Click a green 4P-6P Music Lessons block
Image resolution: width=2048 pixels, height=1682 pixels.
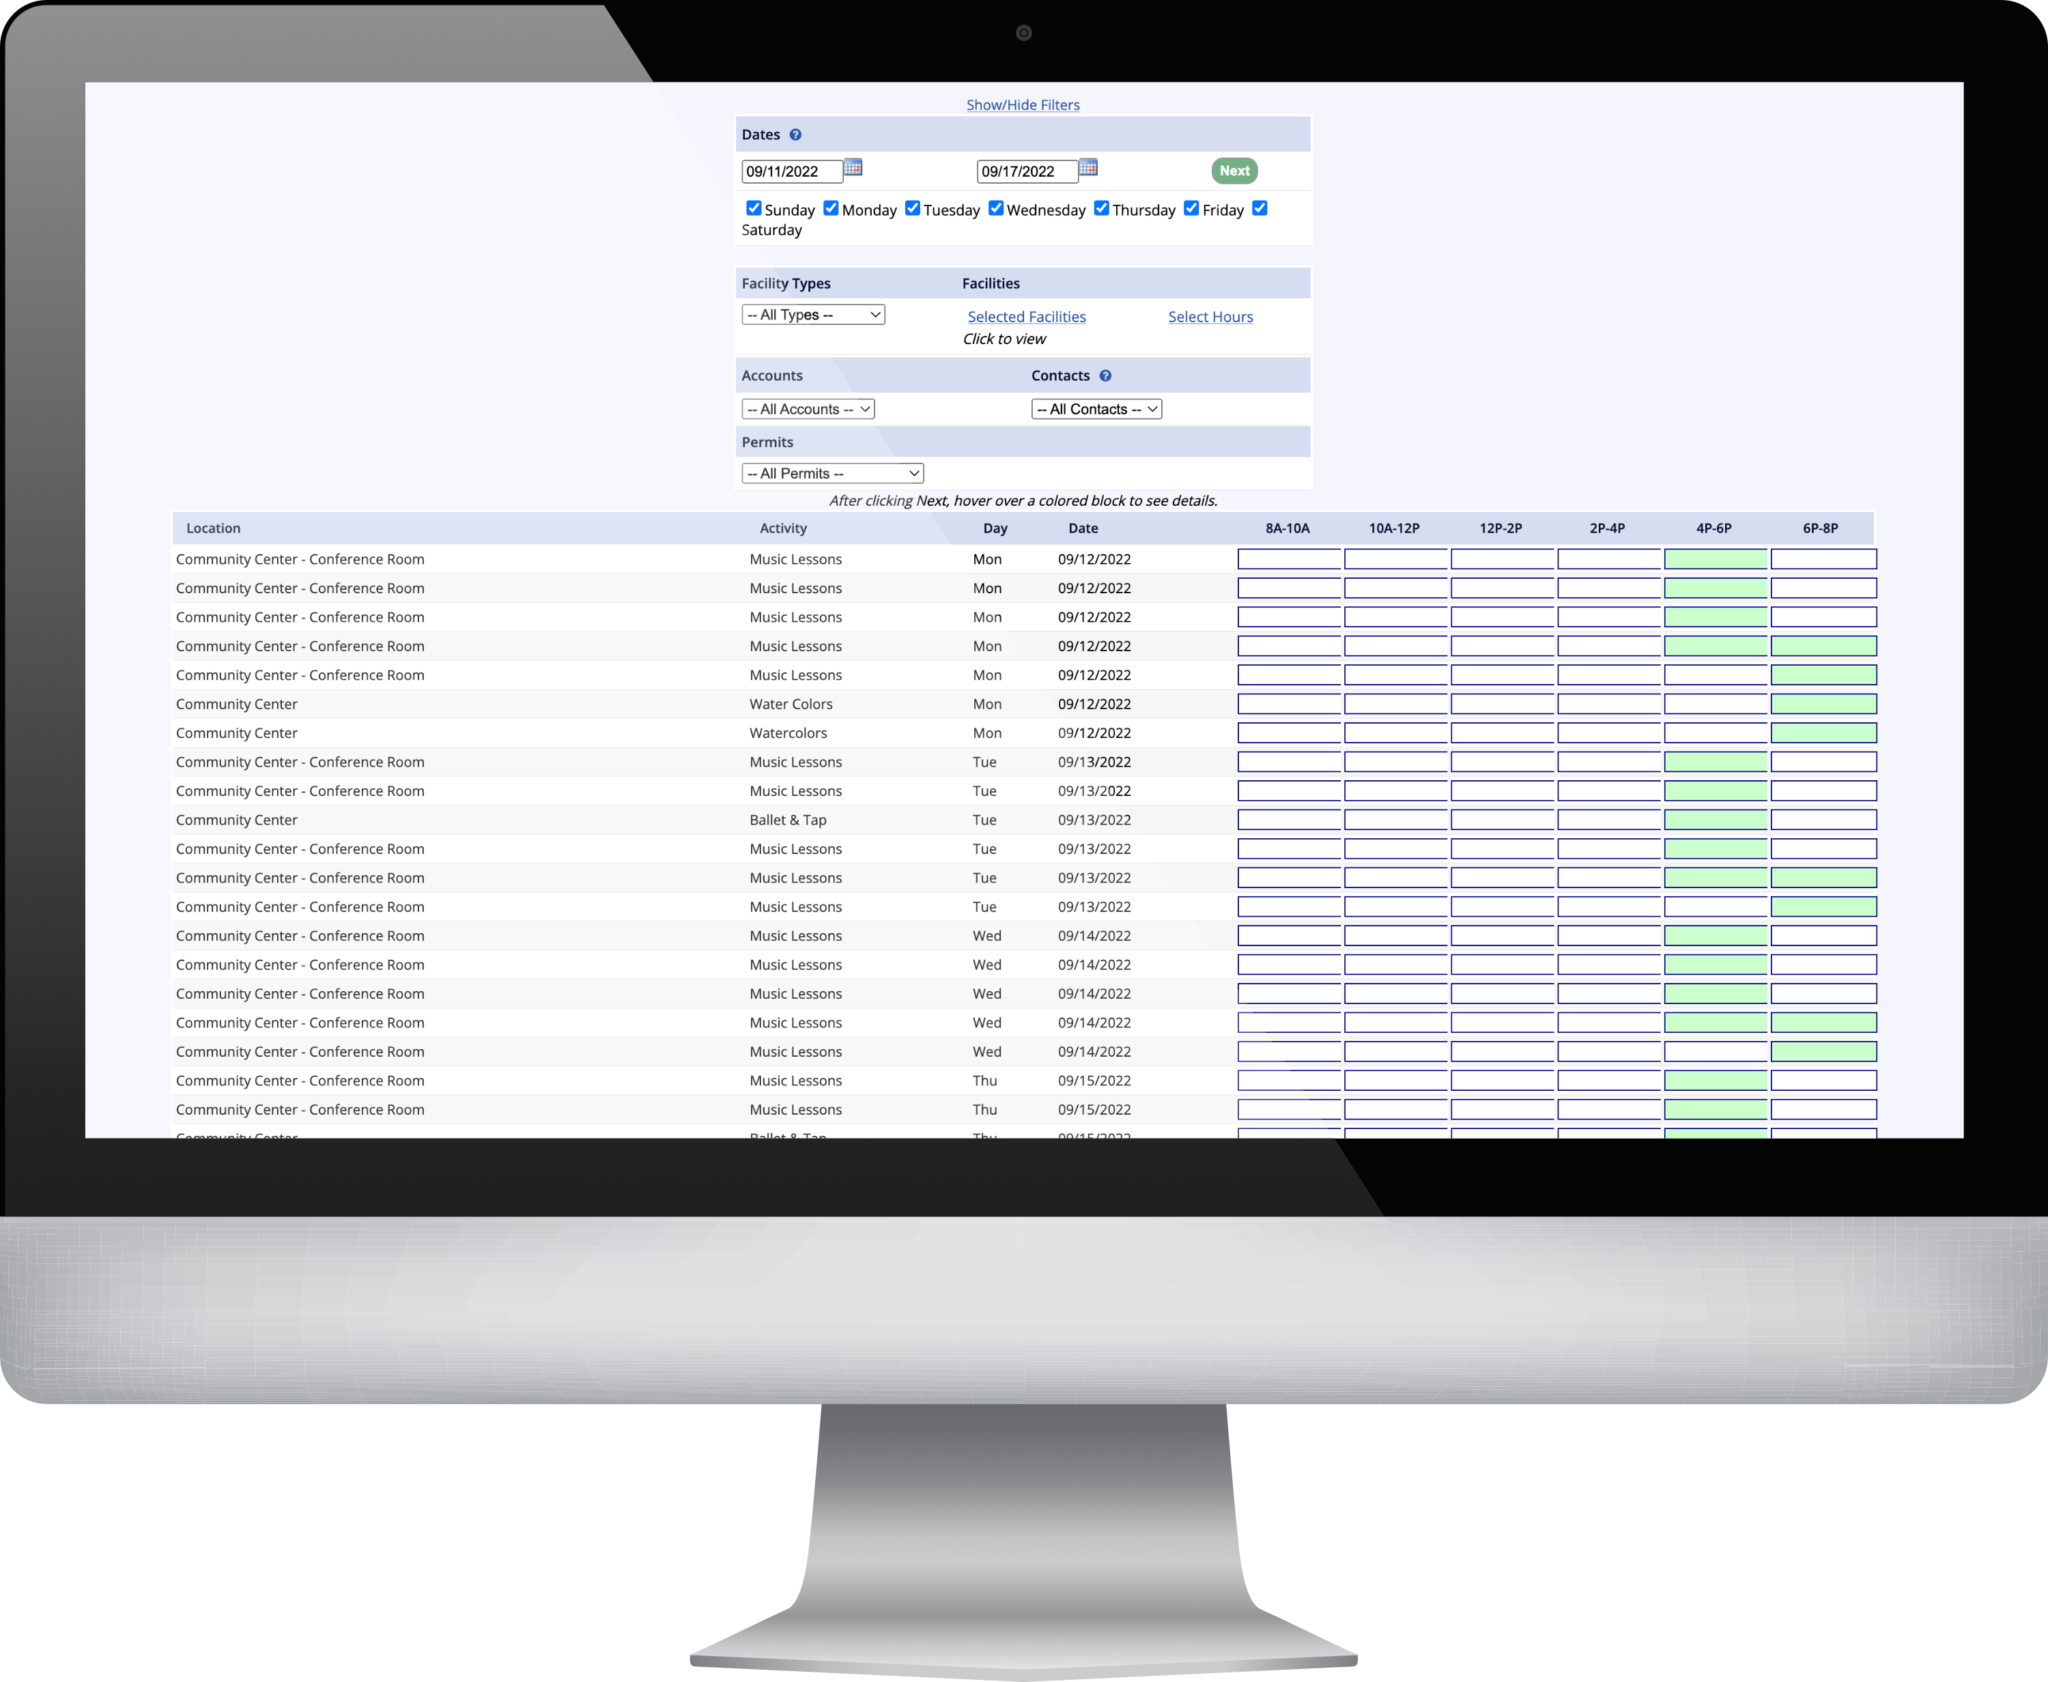(x=1716, y=559)
